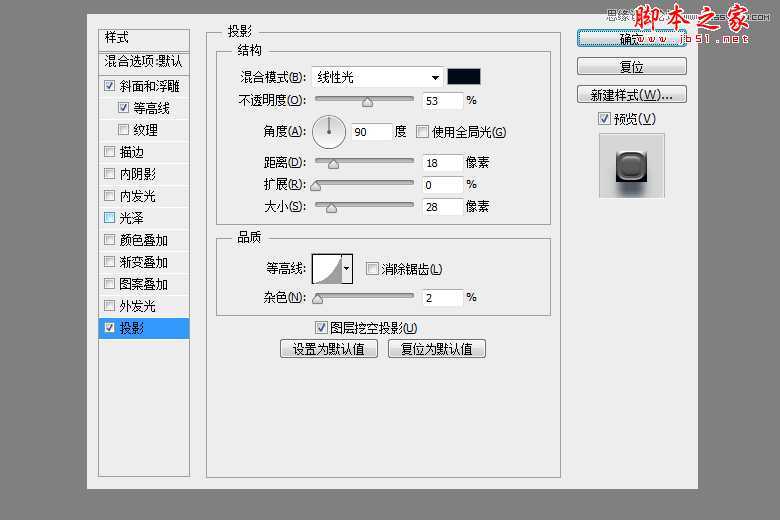780x520 pixels.
Task: Click the contour curve preview thumbnail
Action: (x=326, y=268)
